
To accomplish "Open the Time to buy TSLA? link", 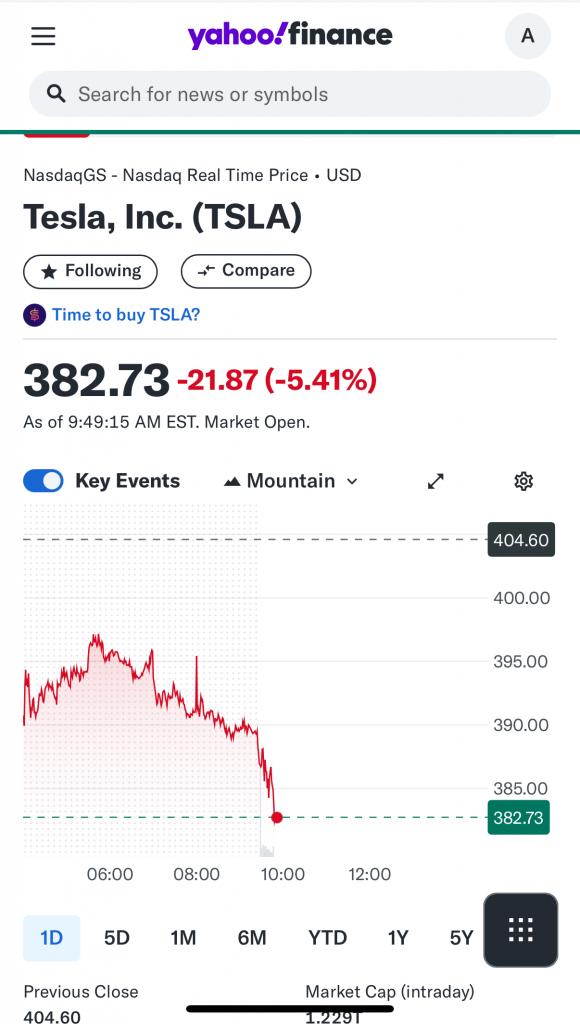I will [x=126, y=315].
